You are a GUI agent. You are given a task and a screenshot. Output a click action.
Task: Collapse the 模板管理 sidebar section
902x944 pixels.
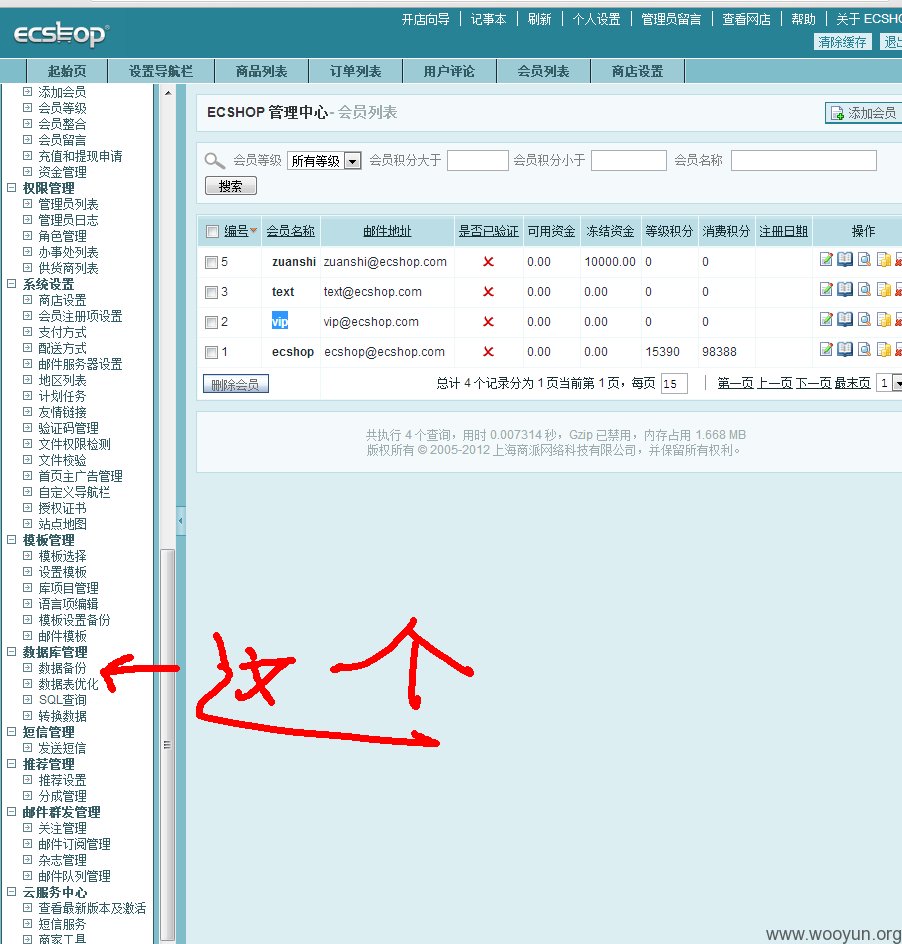(x=11, y=539)
